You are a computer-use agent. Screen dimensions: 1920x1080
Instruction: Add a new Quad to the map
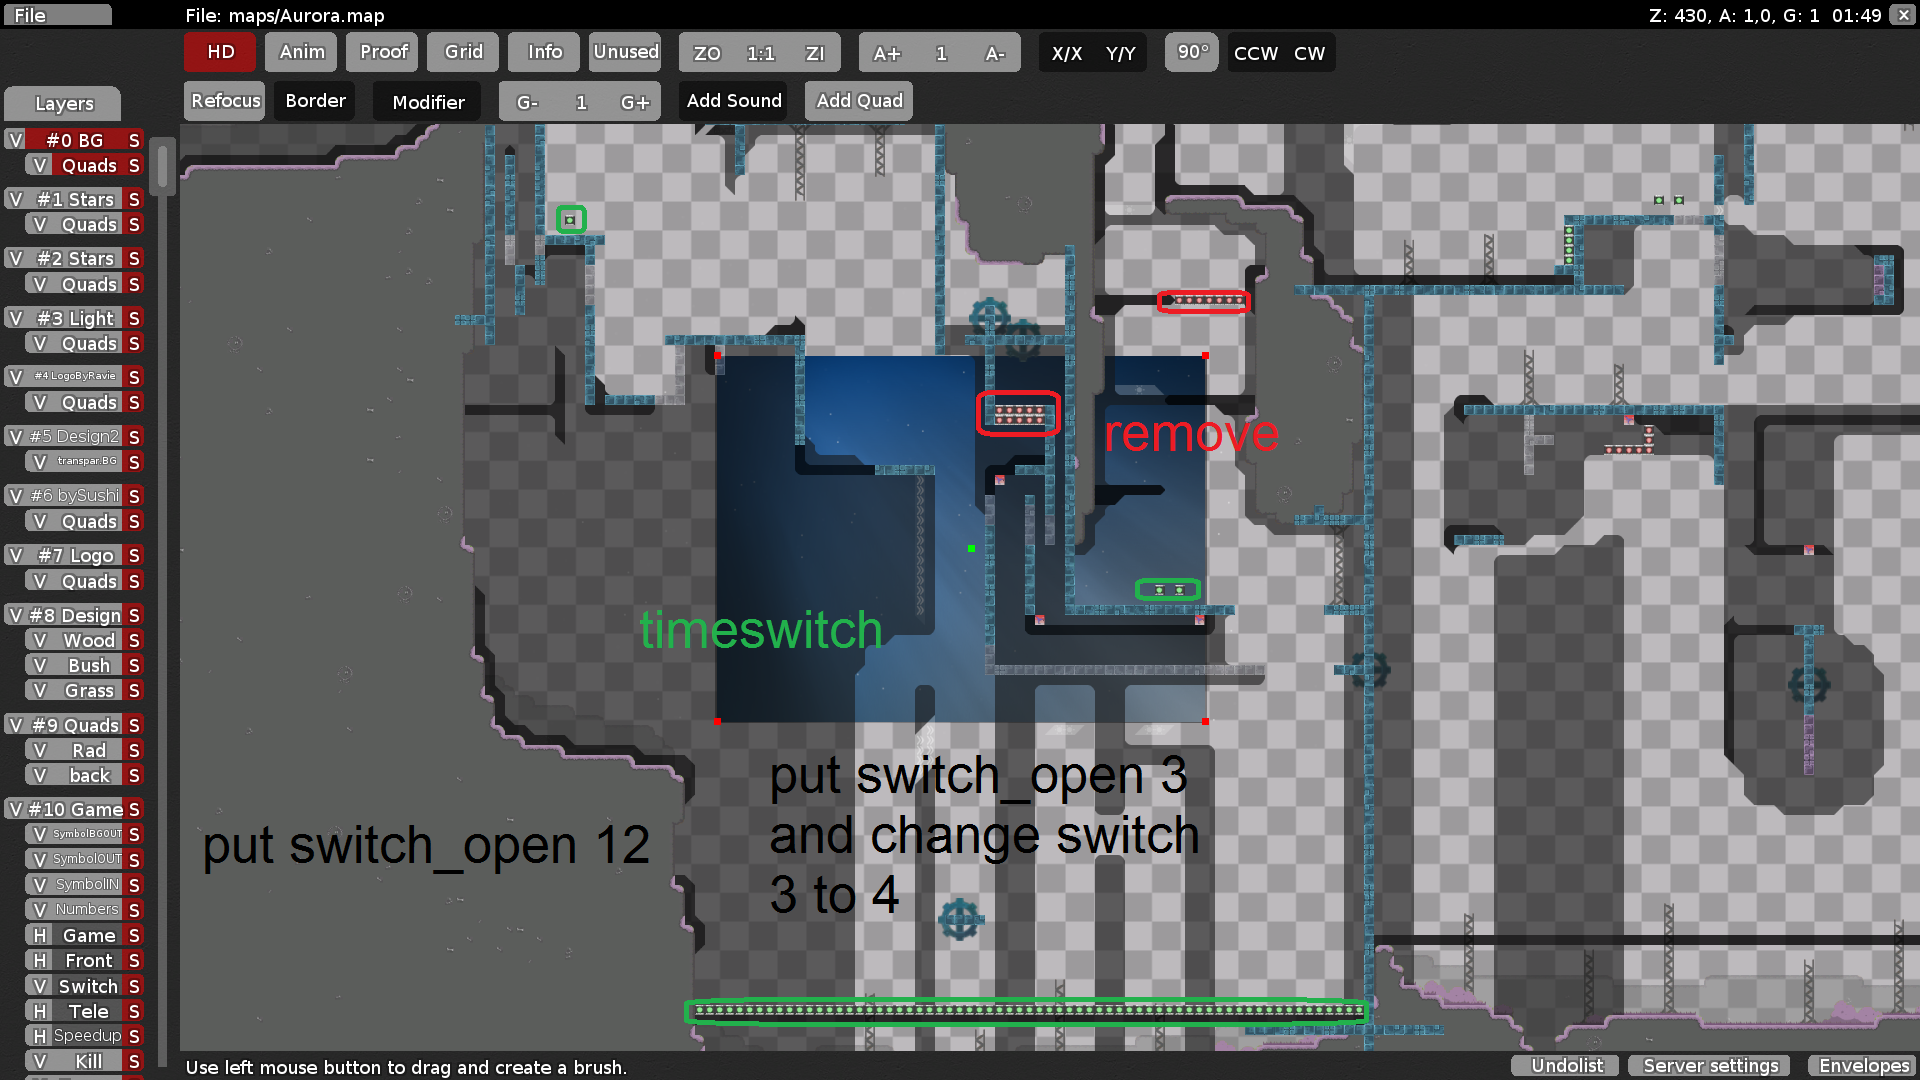[858, 100]
